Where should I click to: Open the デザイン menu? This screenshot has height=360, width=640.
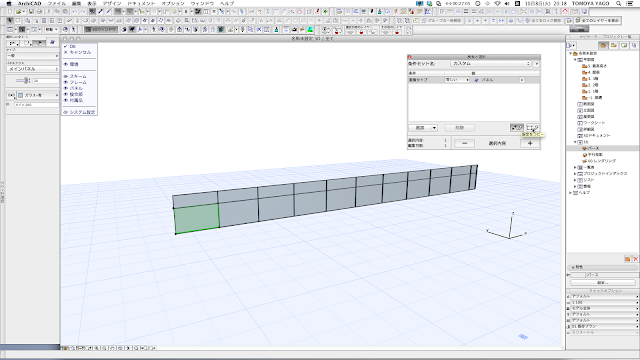click(x=112, y=3)
